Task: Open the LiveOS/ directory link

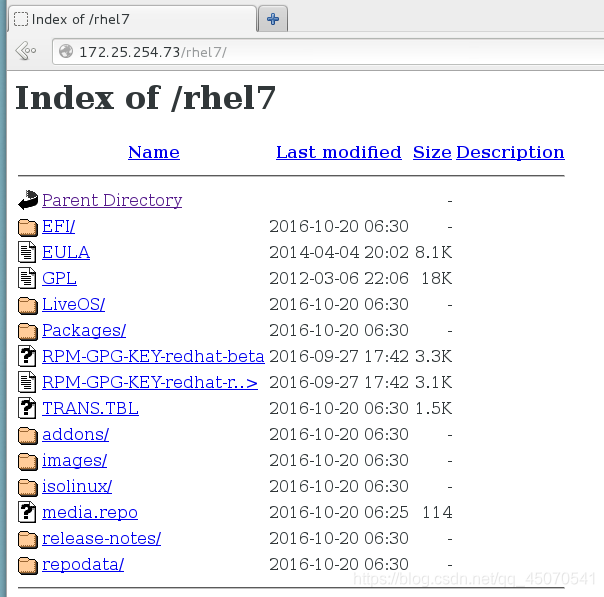Action: (x=73, y=304)
